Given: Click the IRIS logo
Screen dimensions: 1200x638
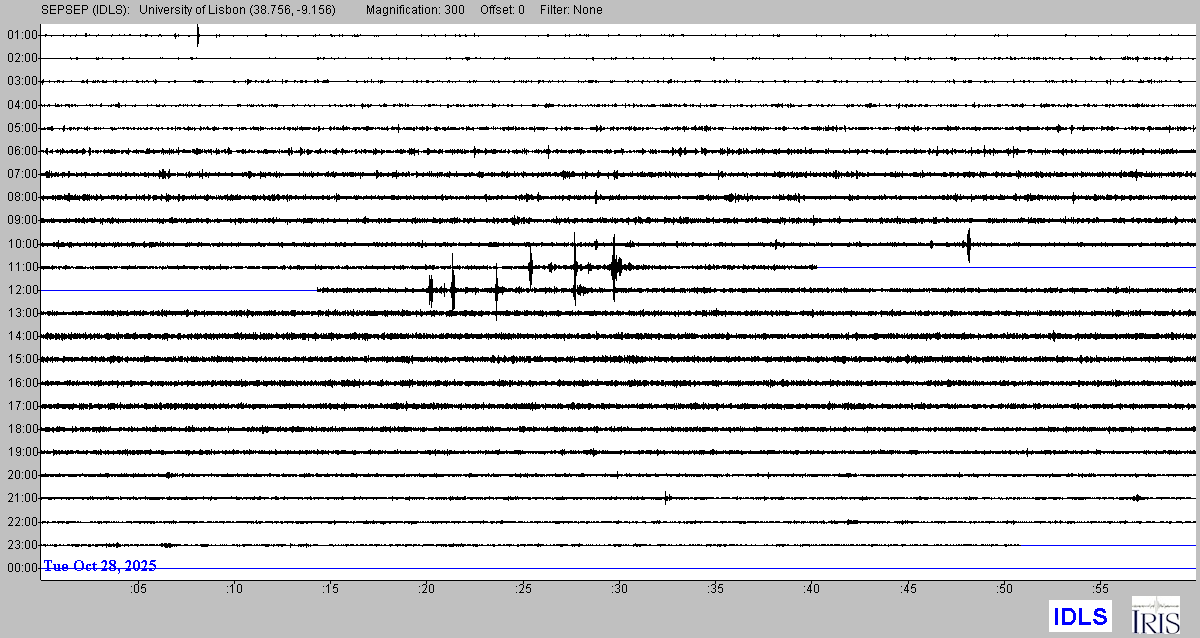Looking at the screenshot, I should 1154,615.
